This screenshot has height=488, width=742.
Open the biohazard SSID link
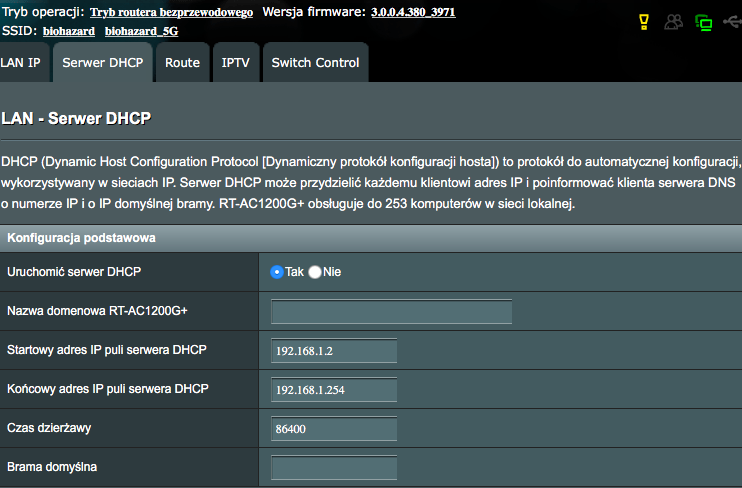tap(69, 31)
